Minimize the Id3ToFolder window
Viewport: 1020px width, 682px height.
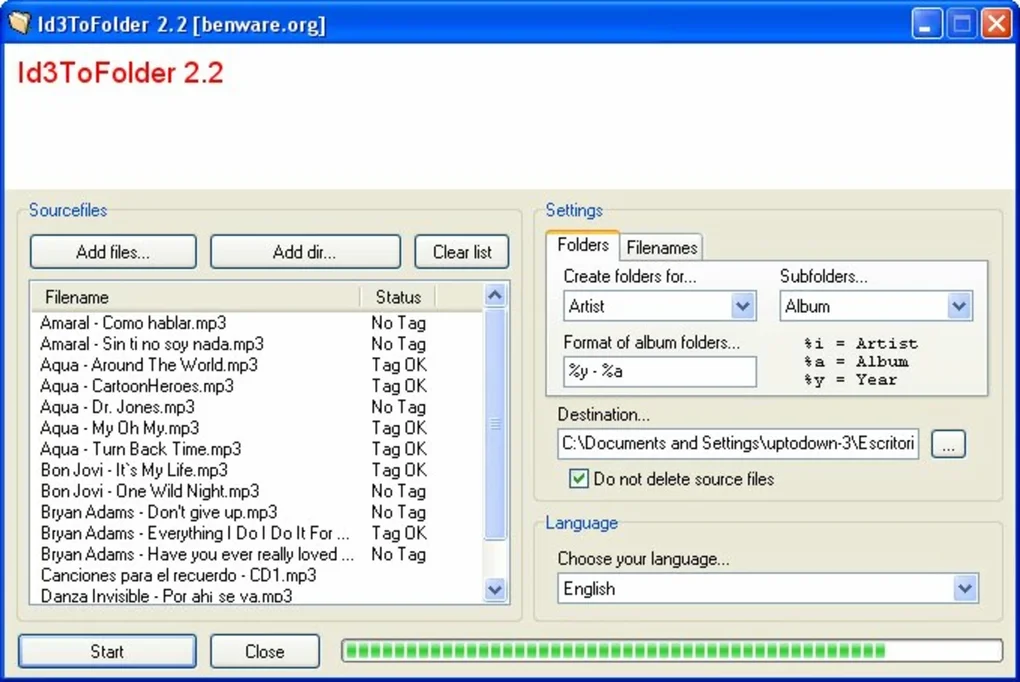coord(926,24)
